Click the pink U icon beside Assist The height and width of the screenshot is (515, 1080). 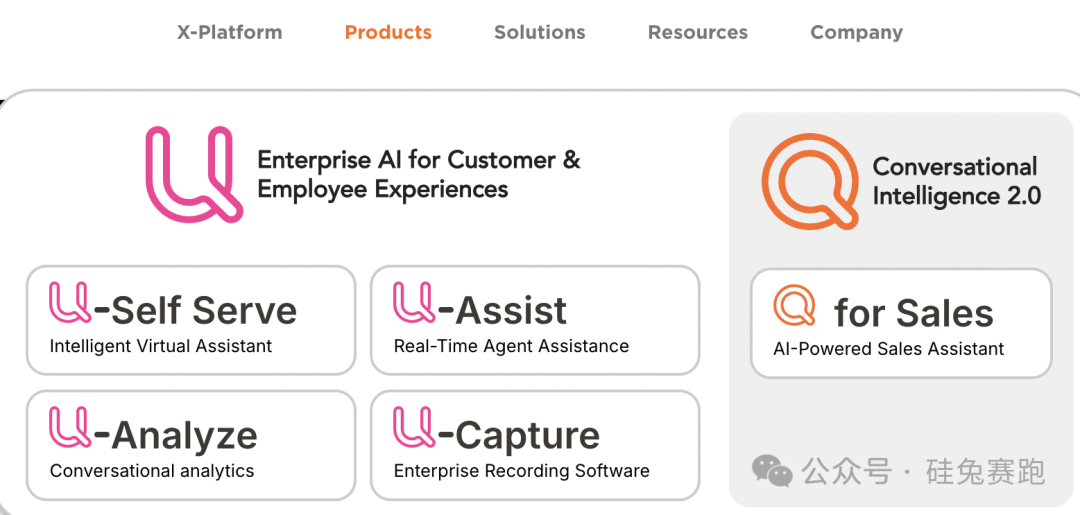tap(414, 304)
